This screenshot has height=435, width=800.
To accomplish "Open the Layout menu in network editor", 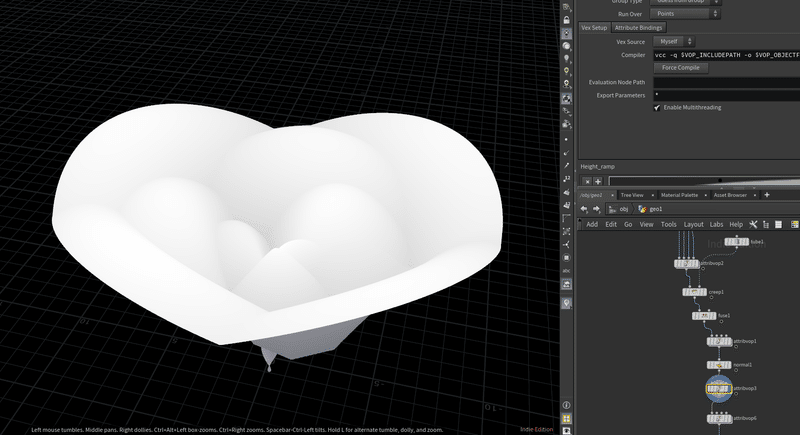I will [693, 224].
